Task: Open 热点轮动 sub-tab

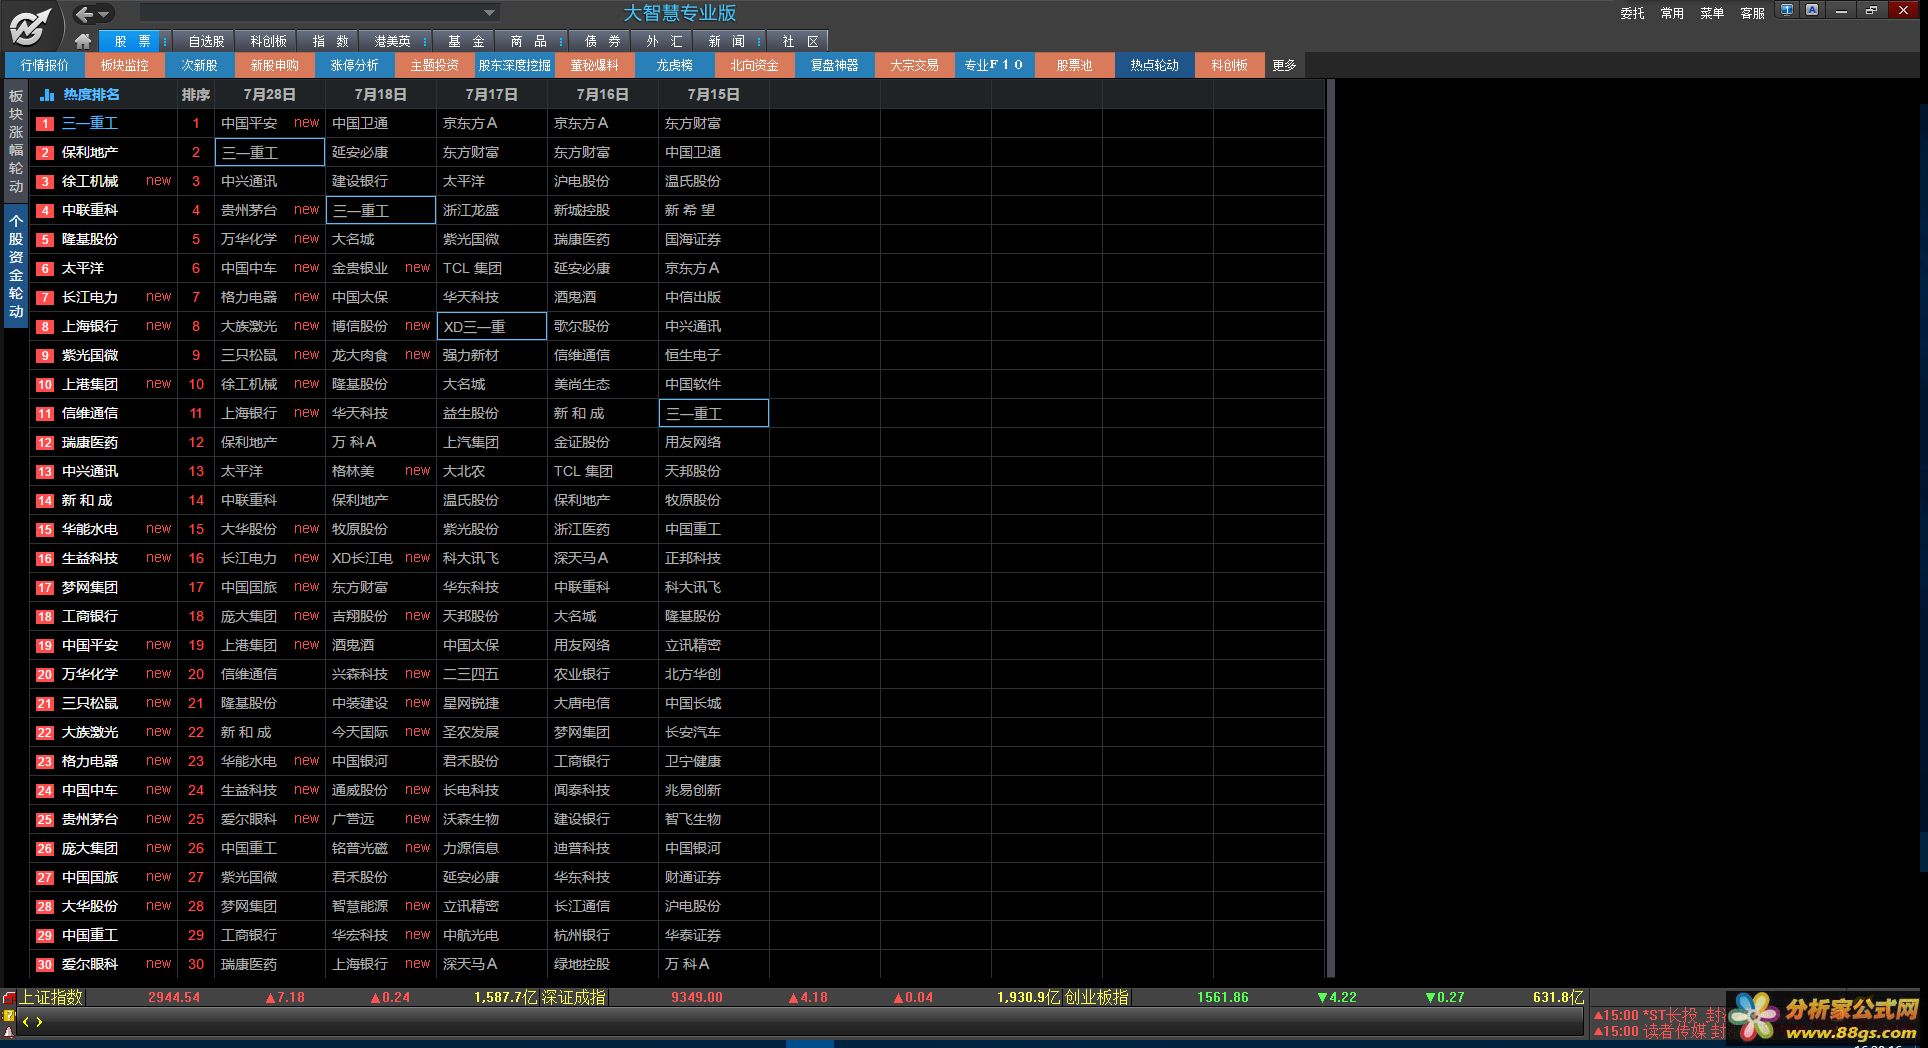Action: (1154, 65)
